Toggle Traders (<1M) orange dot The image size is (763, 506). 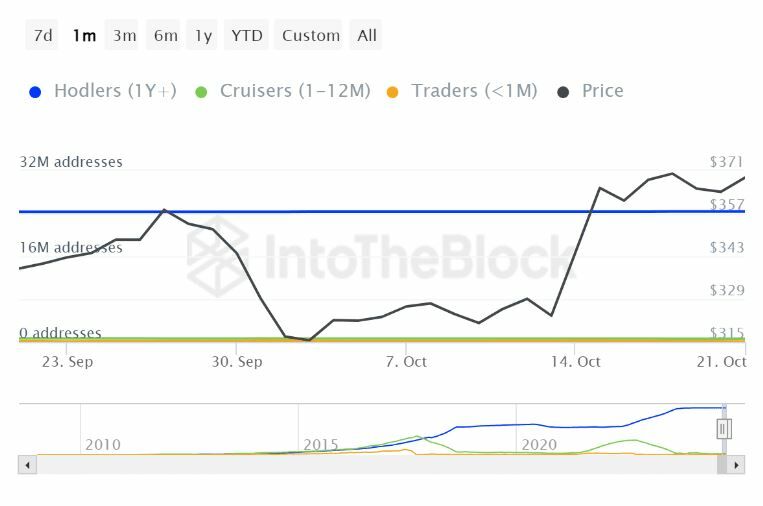pos(393,92)
